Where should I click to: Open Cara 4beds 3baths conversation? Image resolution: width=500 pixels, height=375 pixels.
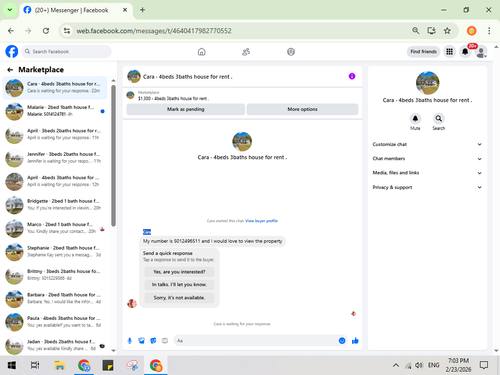[x=55, y=88]
